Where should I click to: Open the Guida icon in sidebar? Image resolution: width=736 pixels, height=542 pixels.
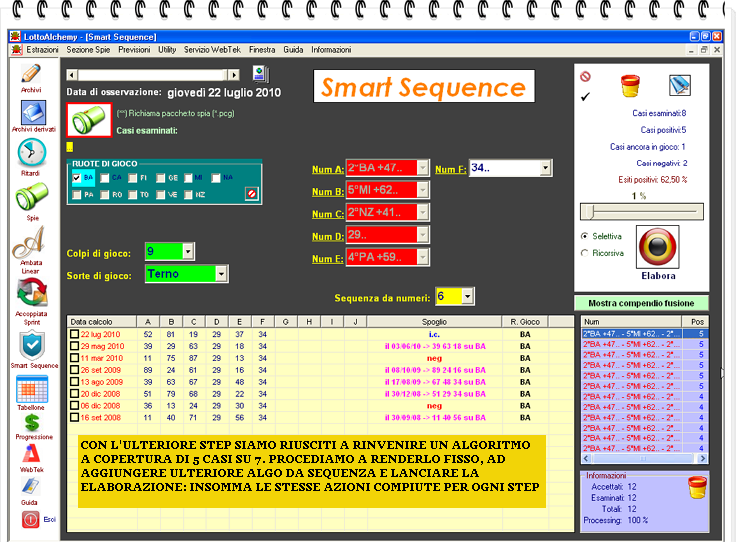pyautogui.click(x=30, y=486)
